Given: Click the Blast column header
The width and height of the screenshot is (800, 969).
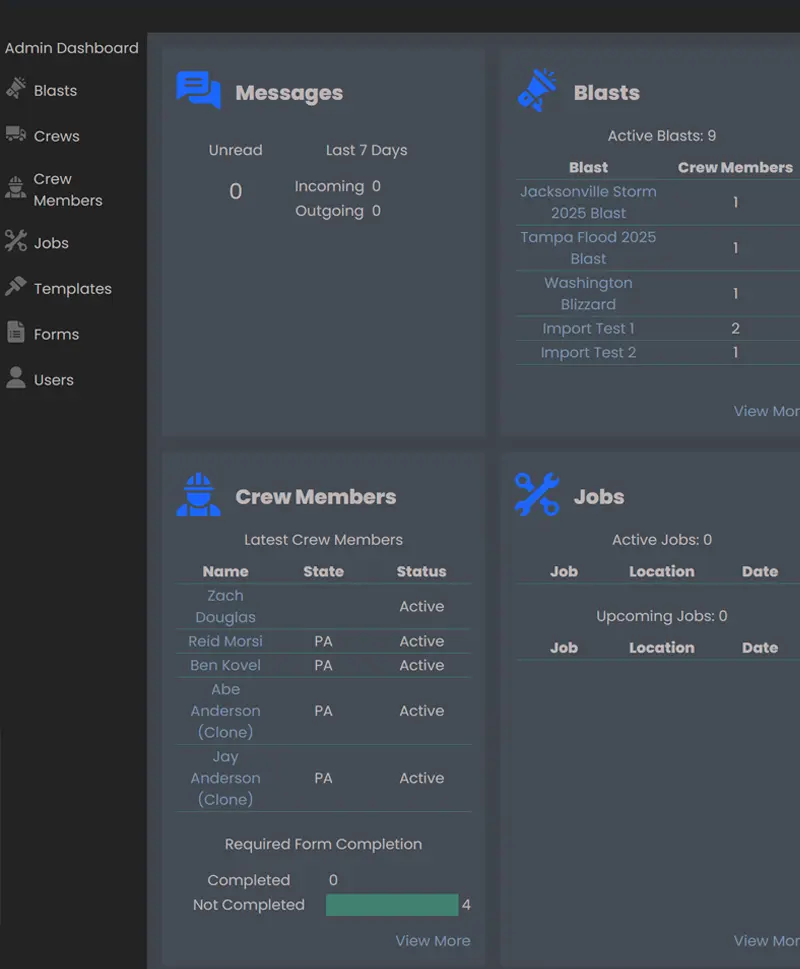Looking at the screenshot, I should pyautogui.click(x=588, y=167).
